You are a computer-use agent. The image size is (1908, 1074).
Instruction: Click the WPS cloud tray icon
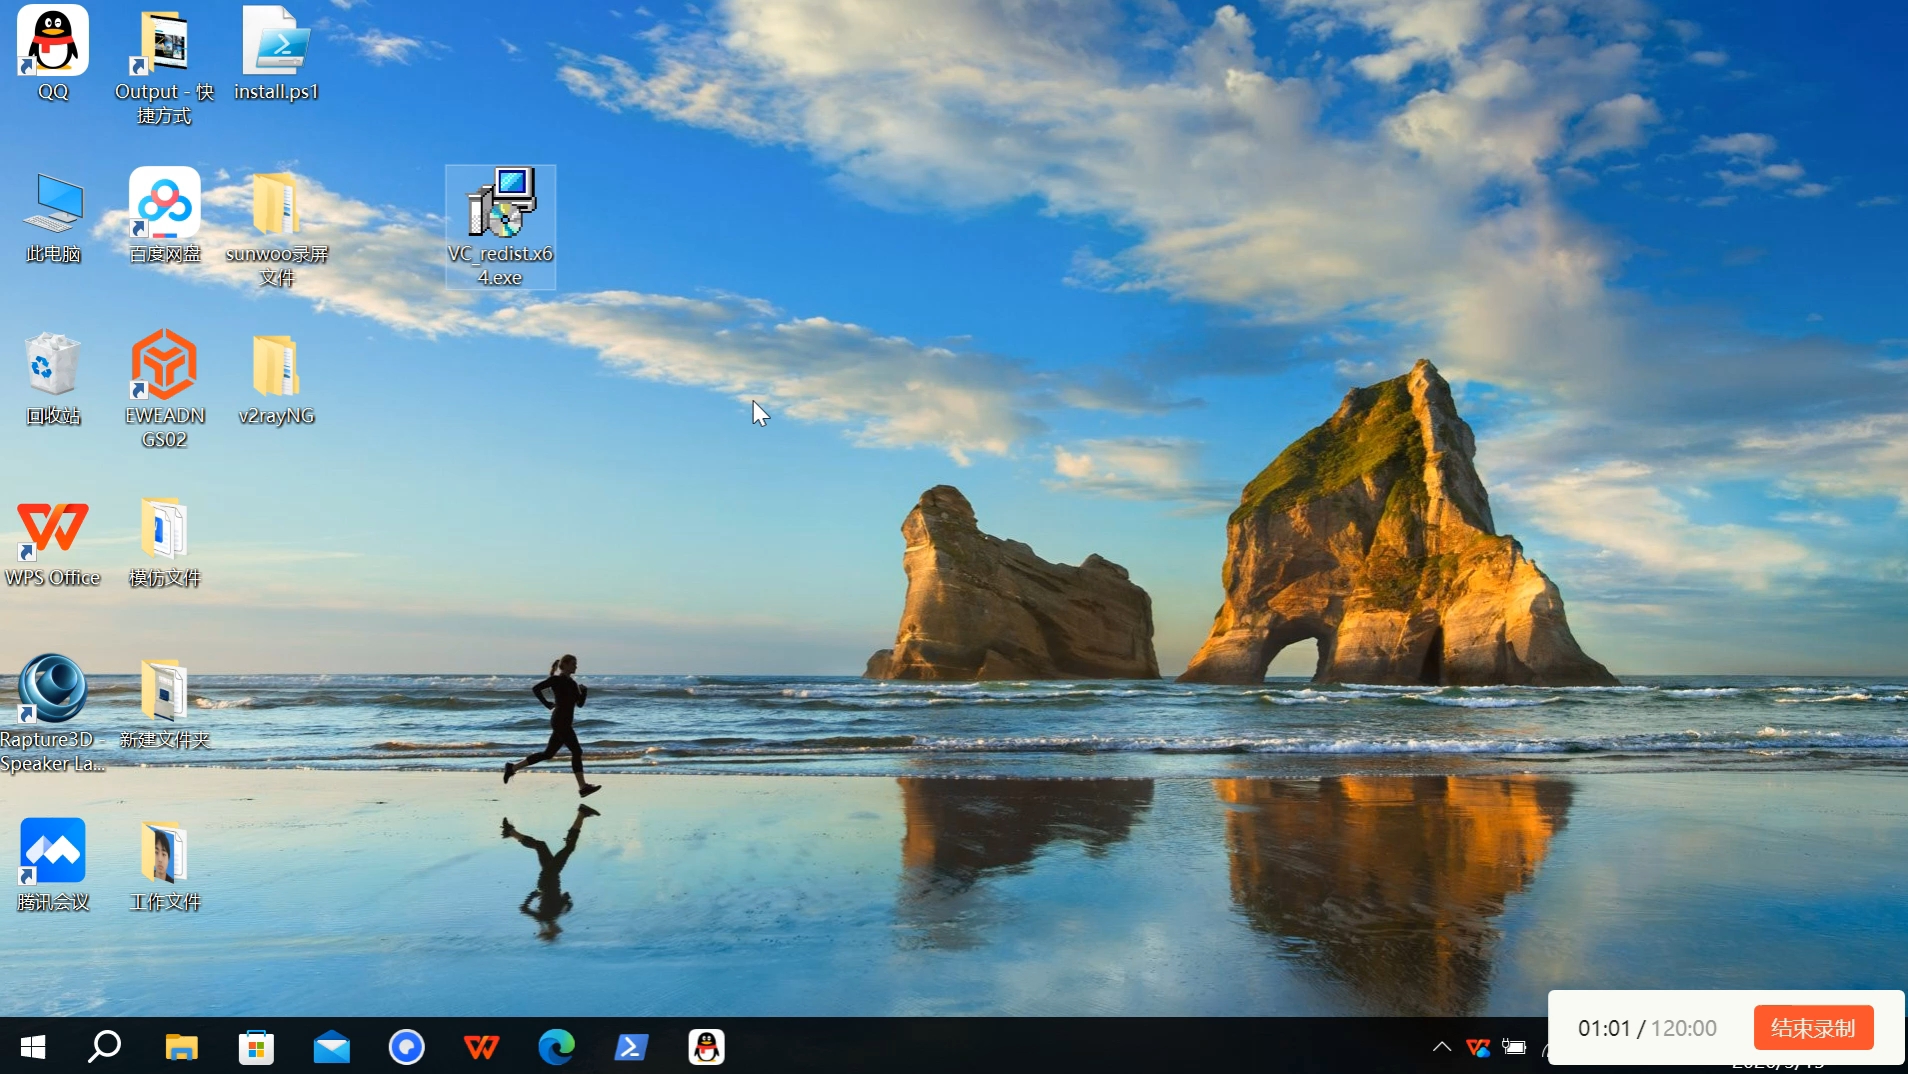coord(1477,1047)
